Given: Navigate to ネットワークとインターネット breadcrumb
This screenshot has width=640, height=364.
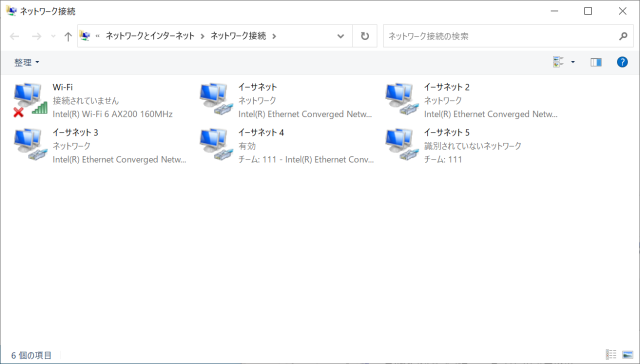Looking at the screenshot, I should pos(150,36).
